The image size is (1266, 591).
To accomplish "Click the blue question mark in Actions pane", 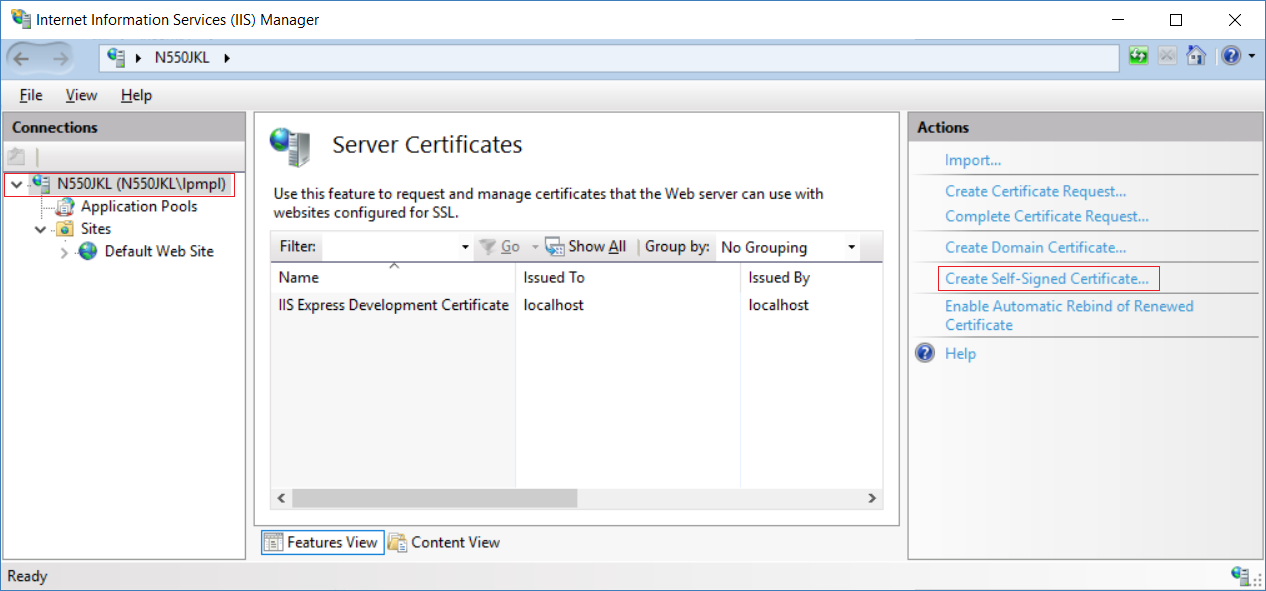I will tap(925, 353).
